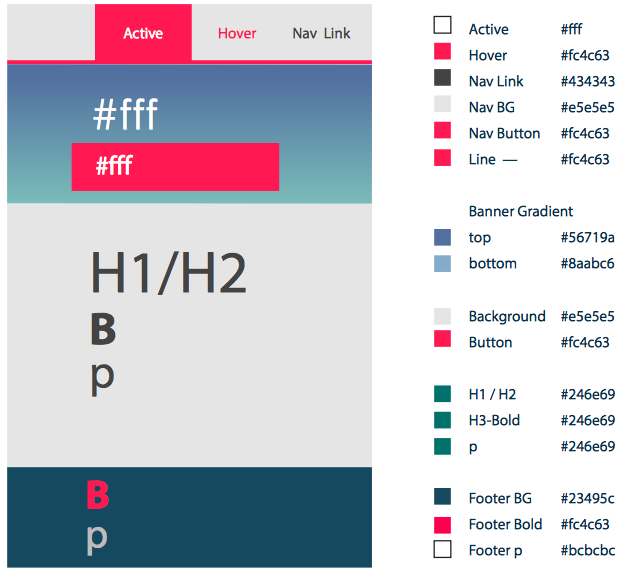Pick the Line color swatch
The width and height of the screenshot is (639, 576).
click(x=442, y=157)
